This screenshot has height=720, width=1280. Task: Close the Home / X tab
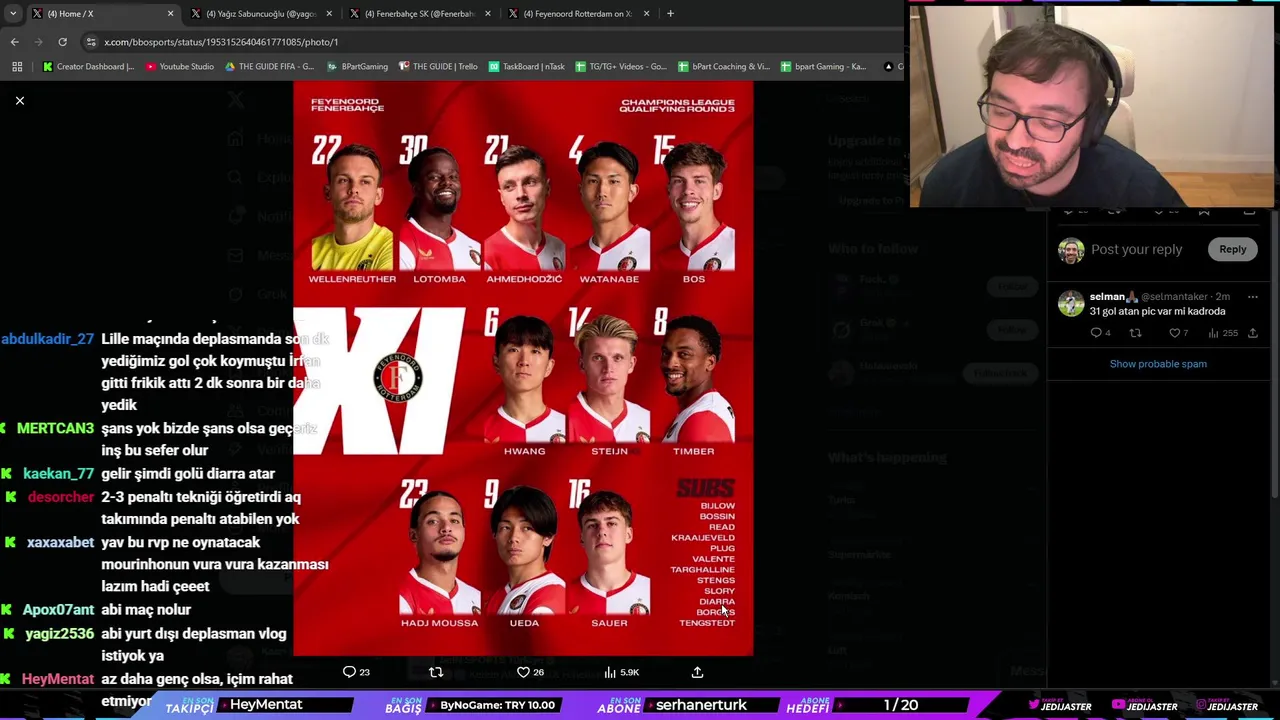click(170, 14)
